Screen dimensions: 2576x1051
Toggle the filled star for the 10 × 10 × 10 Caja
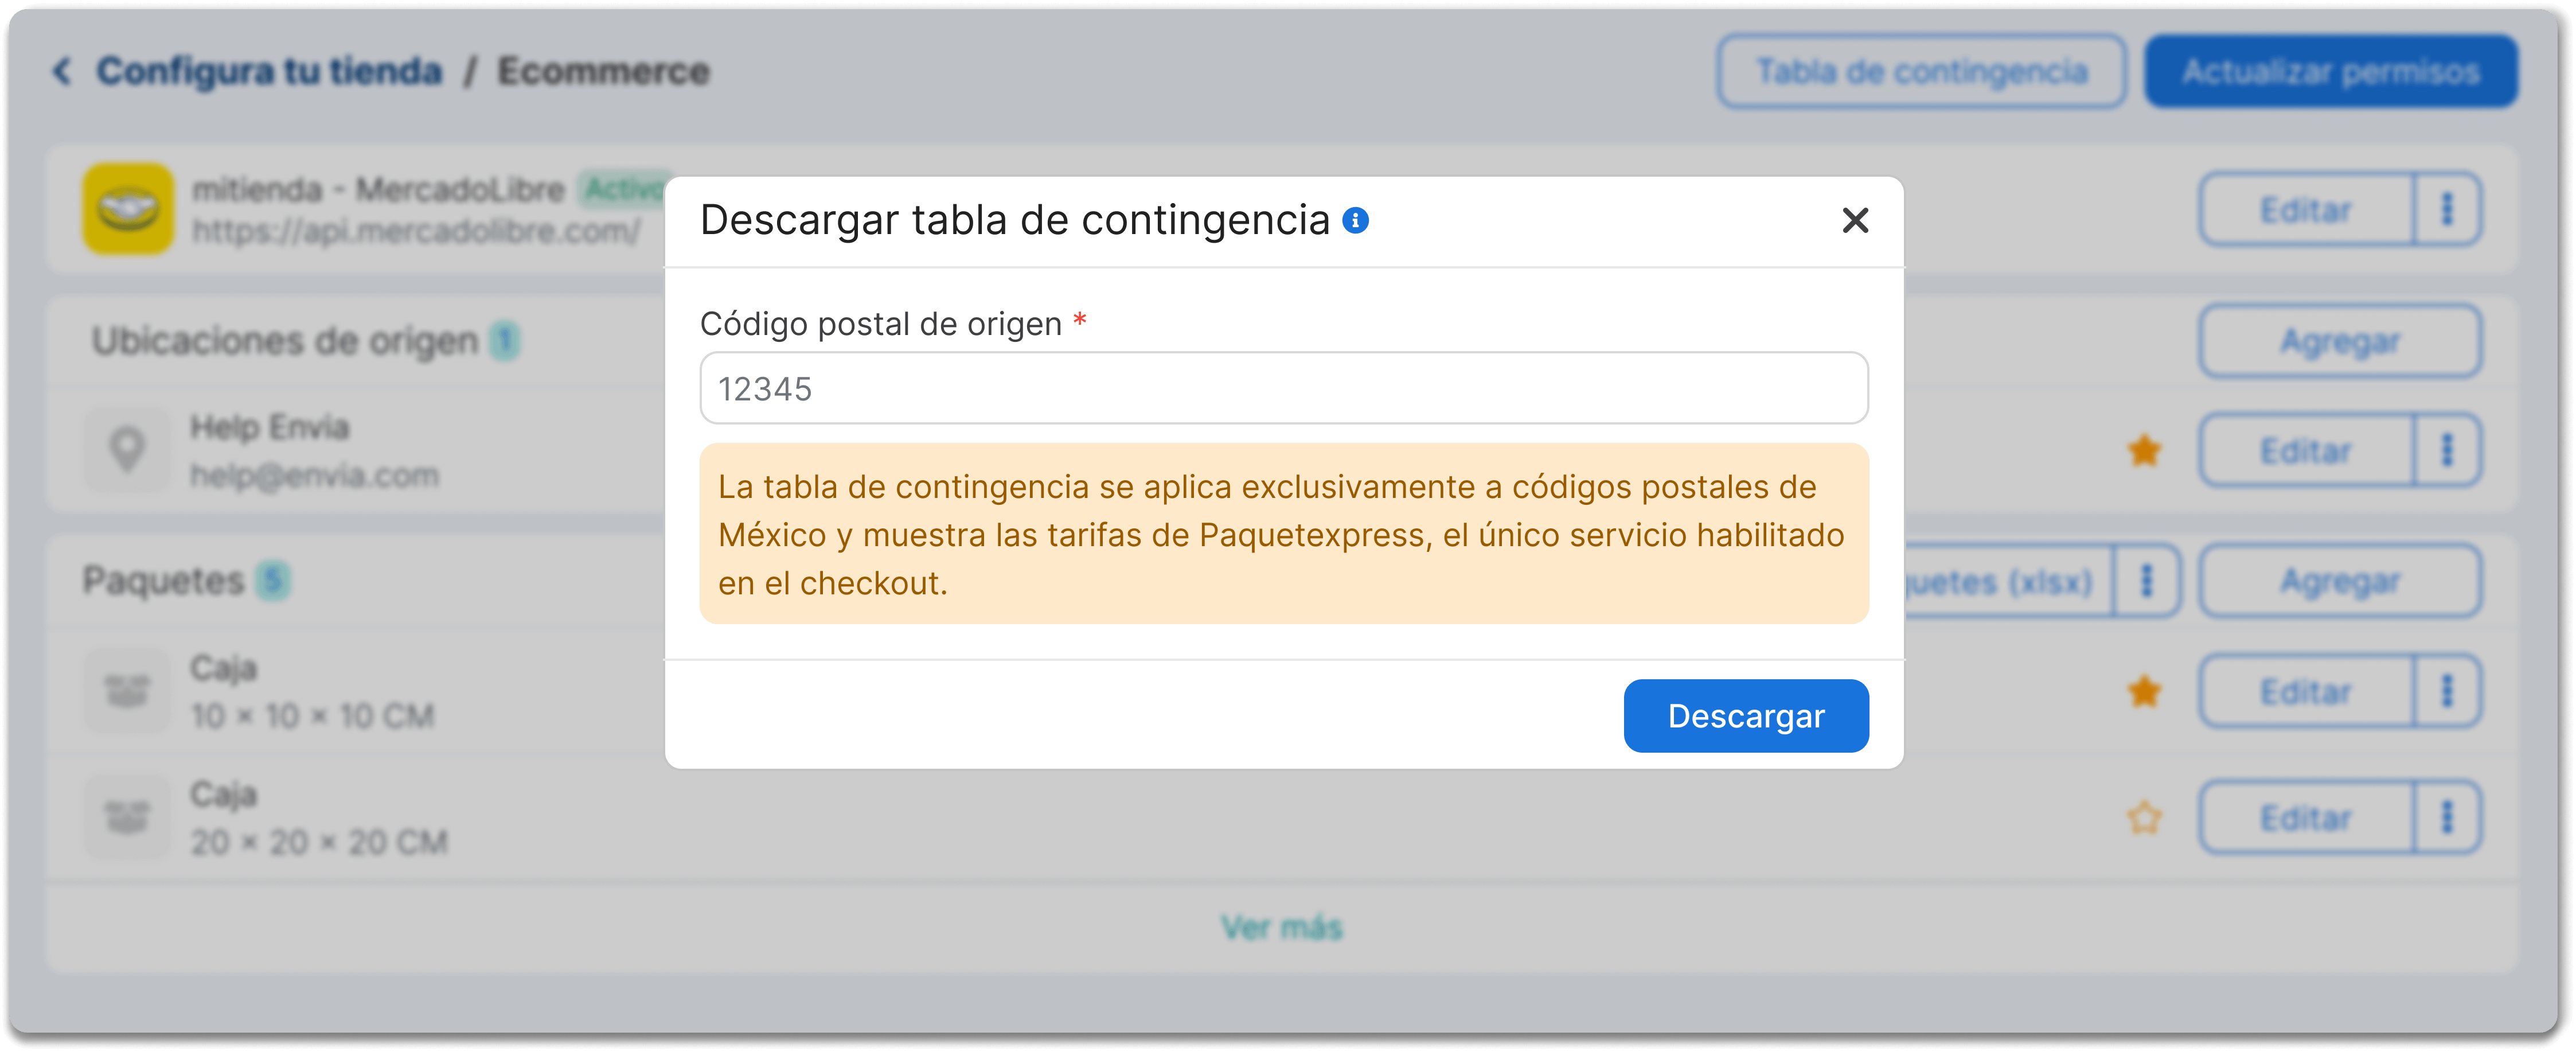coord(2144,692)
